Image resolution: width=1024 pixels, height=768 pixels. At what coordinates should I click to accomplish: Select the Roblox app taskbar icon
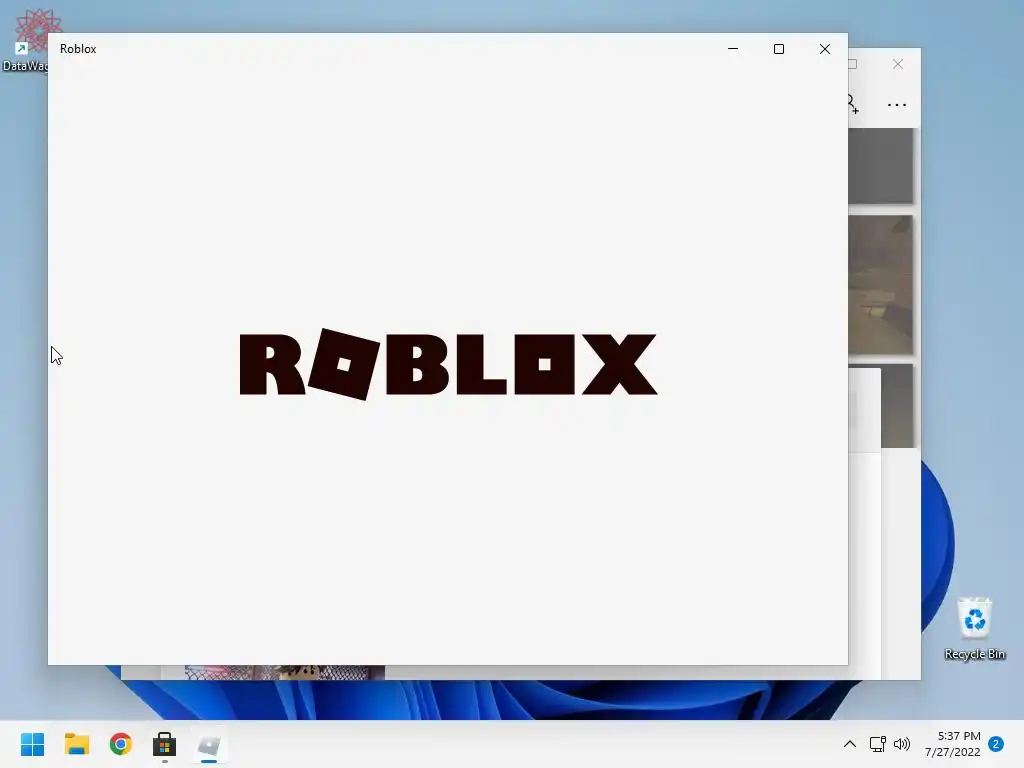coord(209,744)
